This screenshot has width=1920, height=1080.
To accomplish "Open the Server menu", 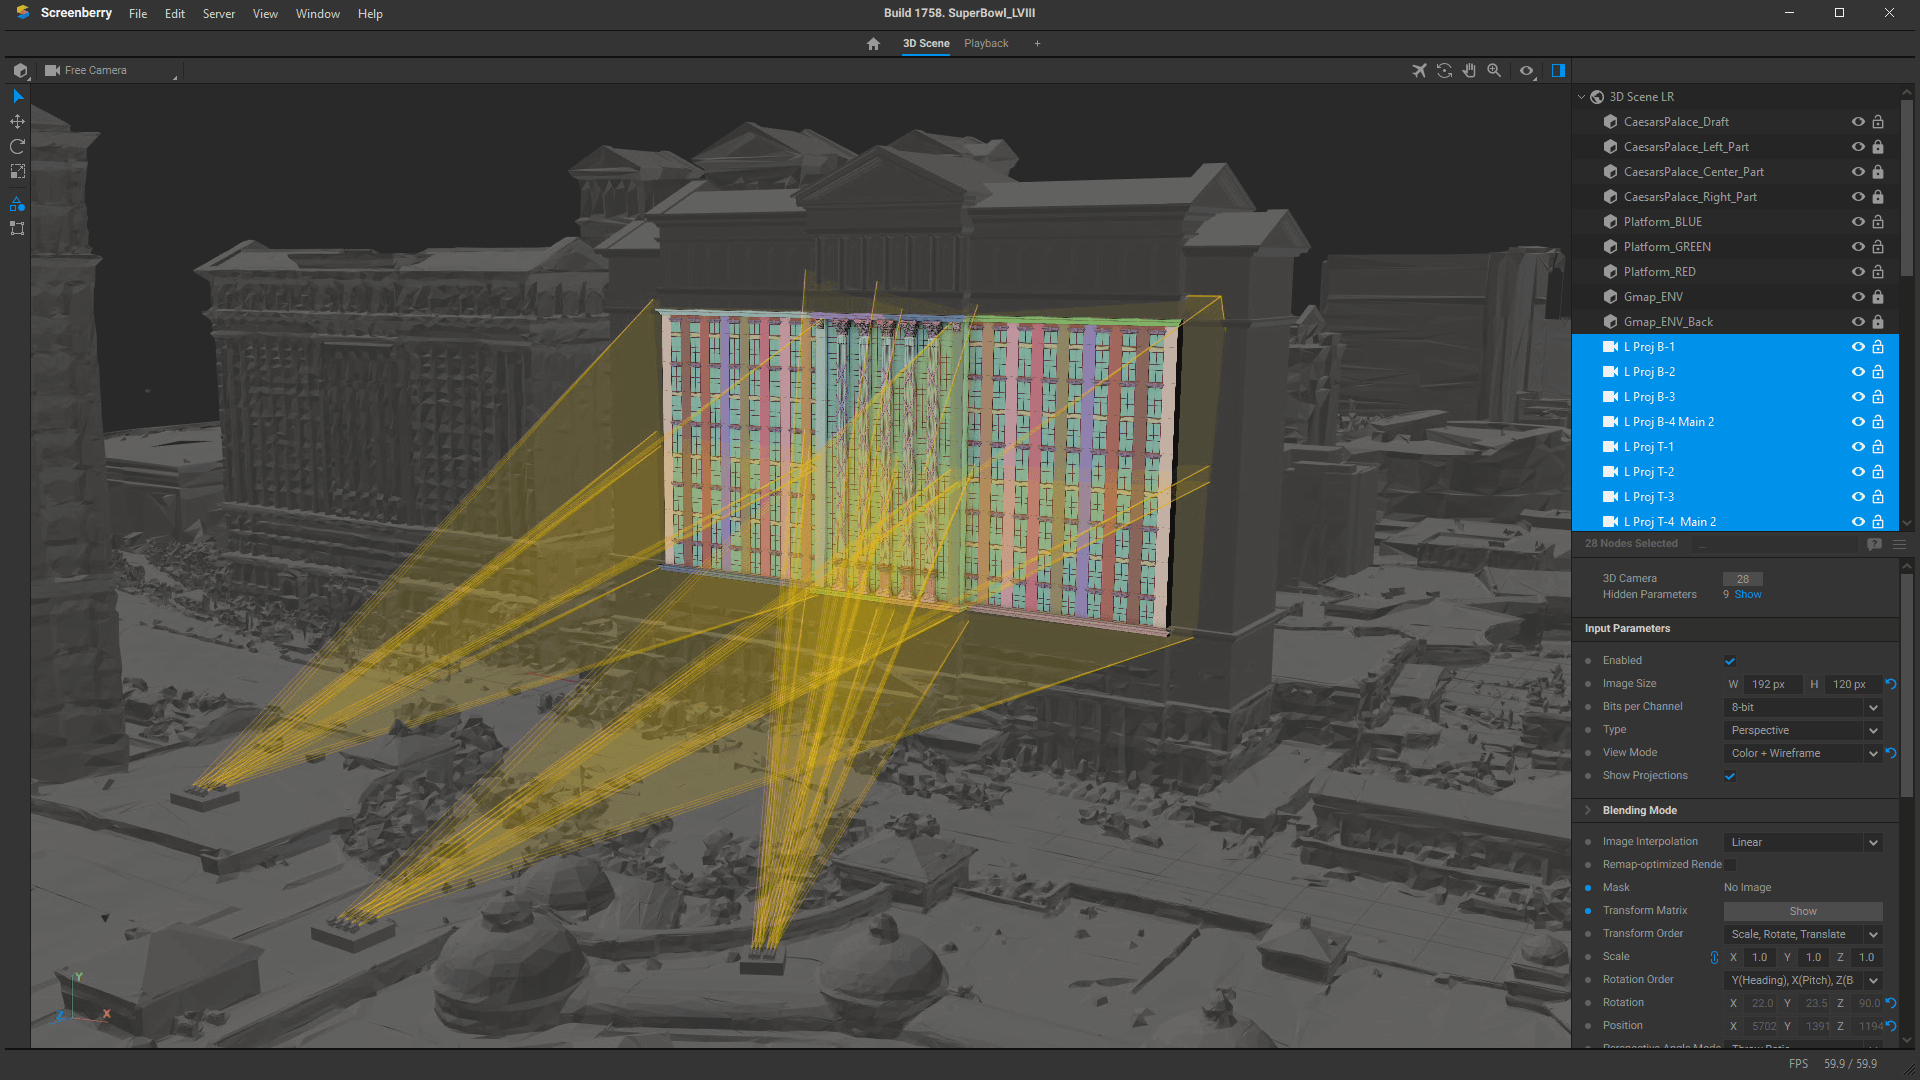I will [x=218, y=14].
